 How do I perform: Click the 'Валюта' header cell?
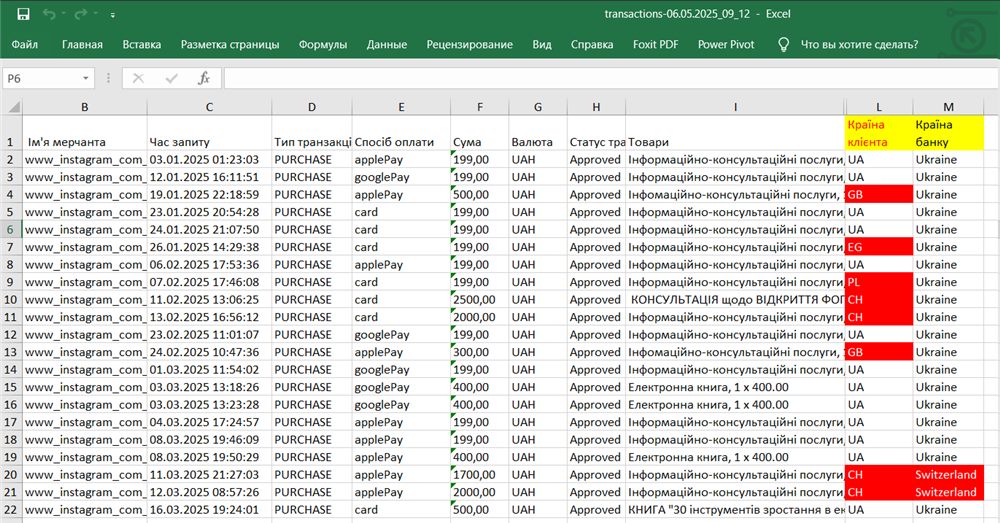click(x=538, y=133)
